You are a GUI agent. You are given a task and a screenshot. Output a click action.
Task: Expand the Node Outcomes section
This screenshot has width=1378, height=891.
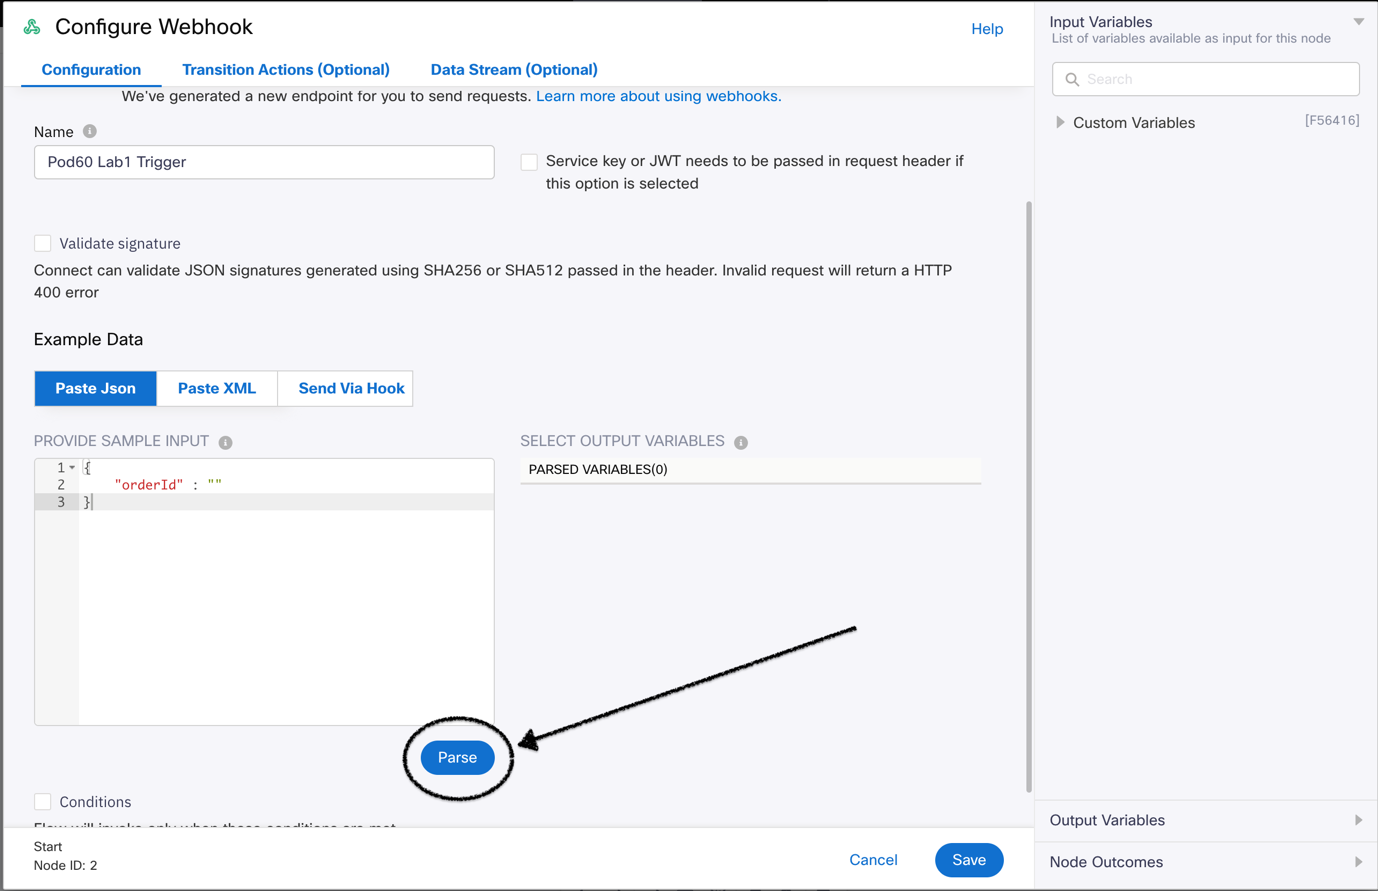coord(1358,862)
